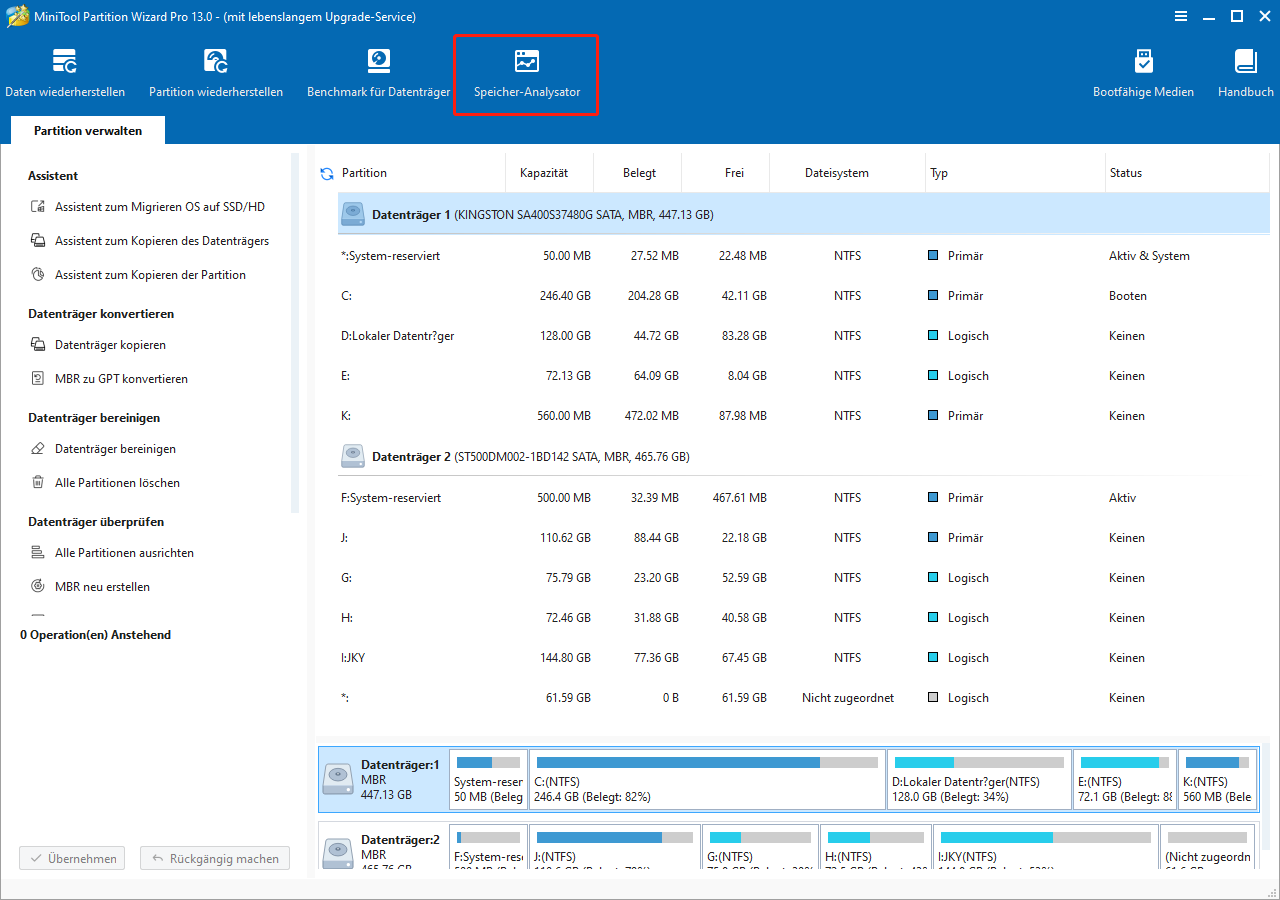Click Rückgängig machen
The height and width of the screenshot is (900, 1280).
pyautogui.click(x=214, y=857)
